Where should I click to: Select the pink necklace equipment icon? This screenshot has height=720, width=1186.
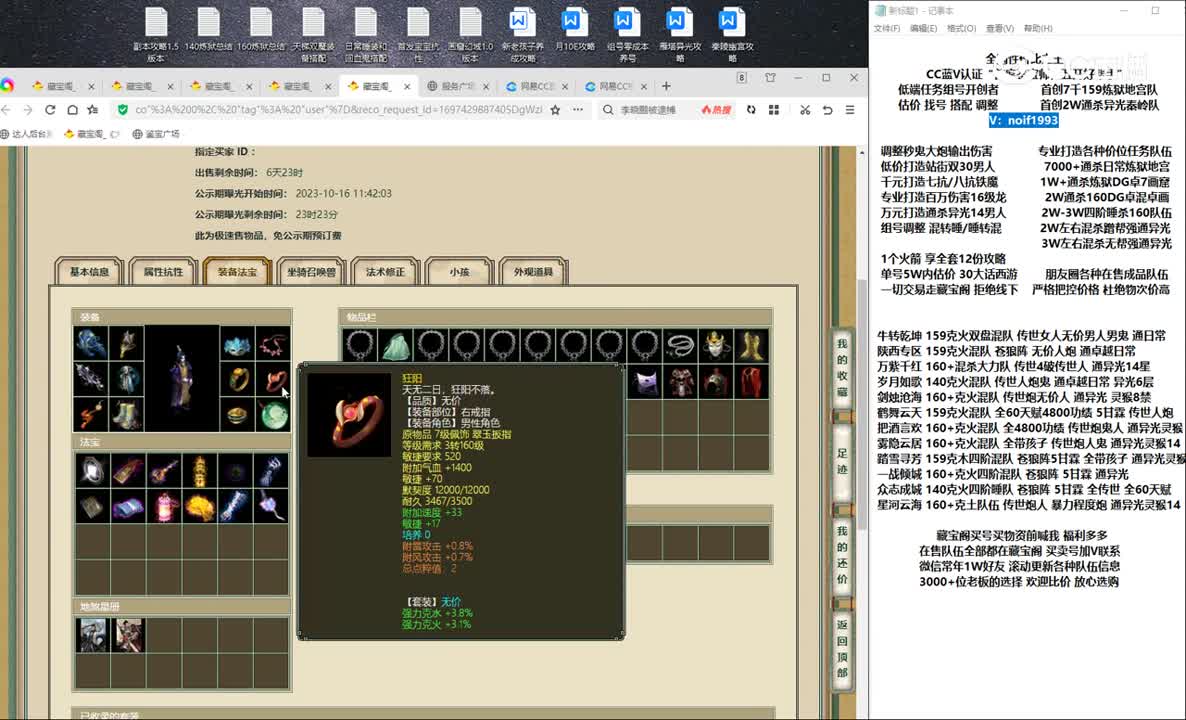(x=273, y=343)
